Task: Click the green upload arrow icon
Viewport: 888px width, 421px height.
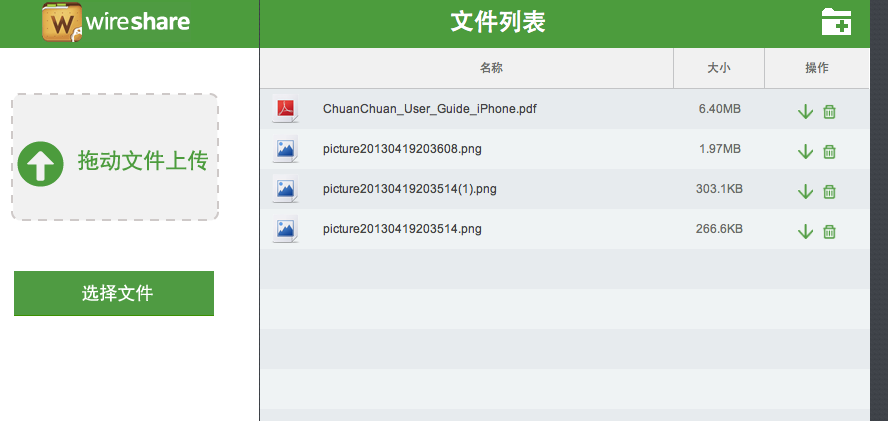Action: [40, 164]
